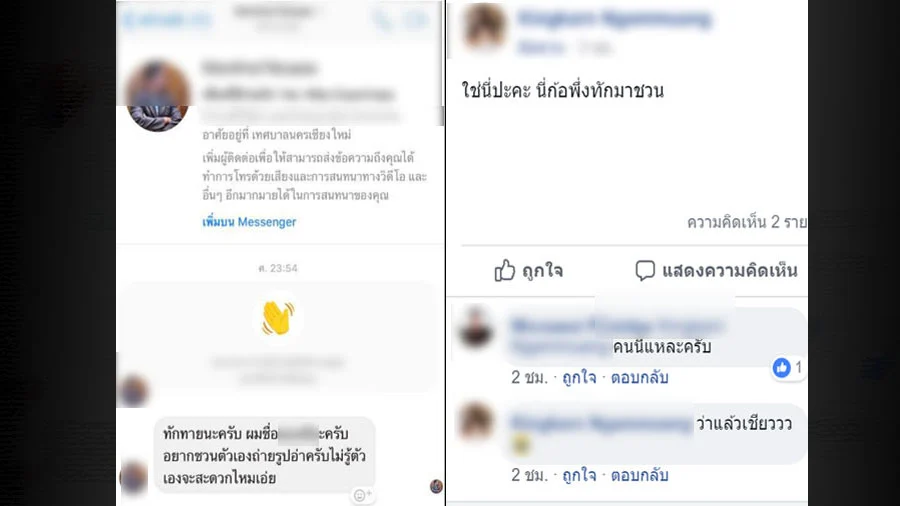Viewport: 900px width, 506px height.
Task: Open the ความคิดเห็น 2 รายการ comment count
Action: pyautogui.click(x=747, y=222)
